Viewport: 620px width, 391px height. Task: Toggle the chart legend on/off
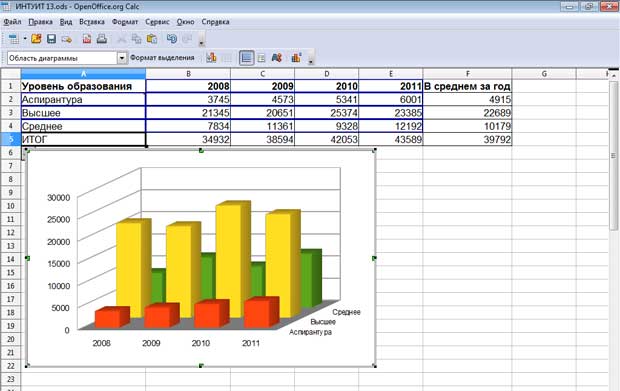261,58
